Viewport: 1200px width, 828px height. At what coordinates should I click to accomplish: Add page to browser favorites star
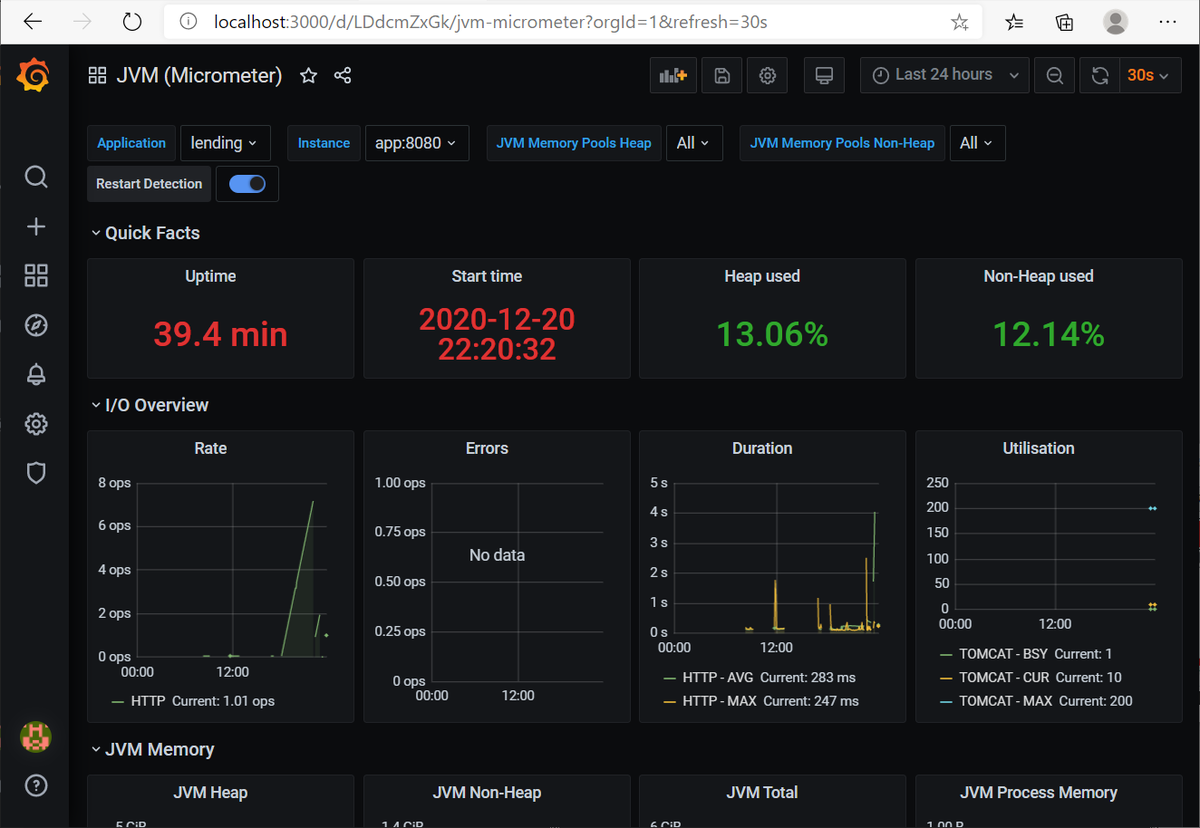click(959, 22)
